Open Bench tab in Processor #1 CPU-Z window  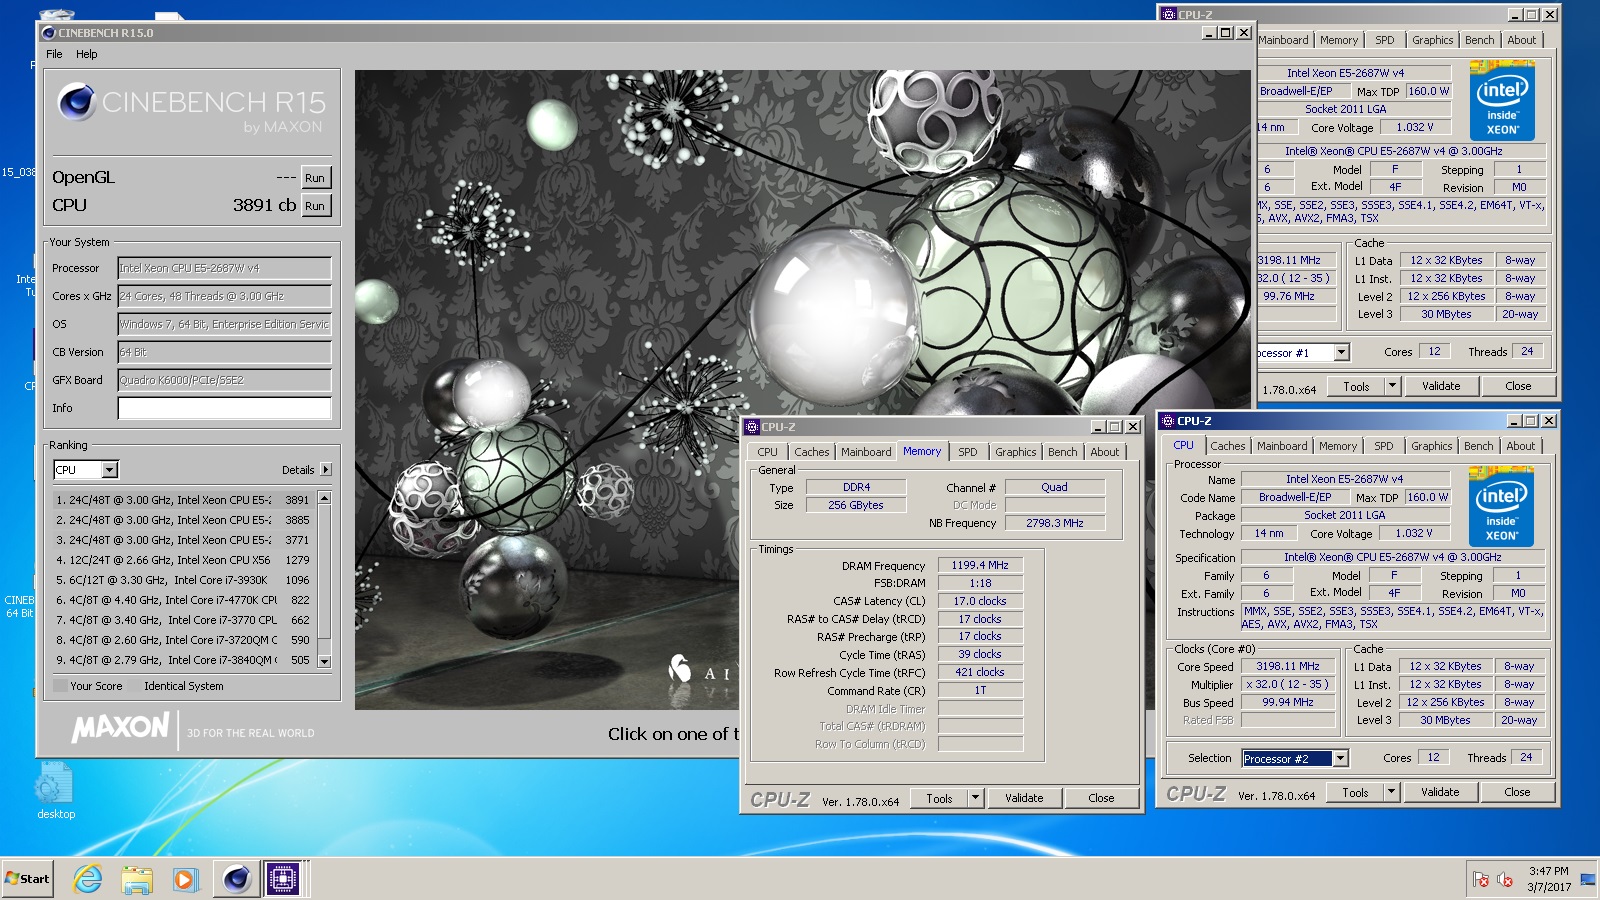pos(1480,40)
